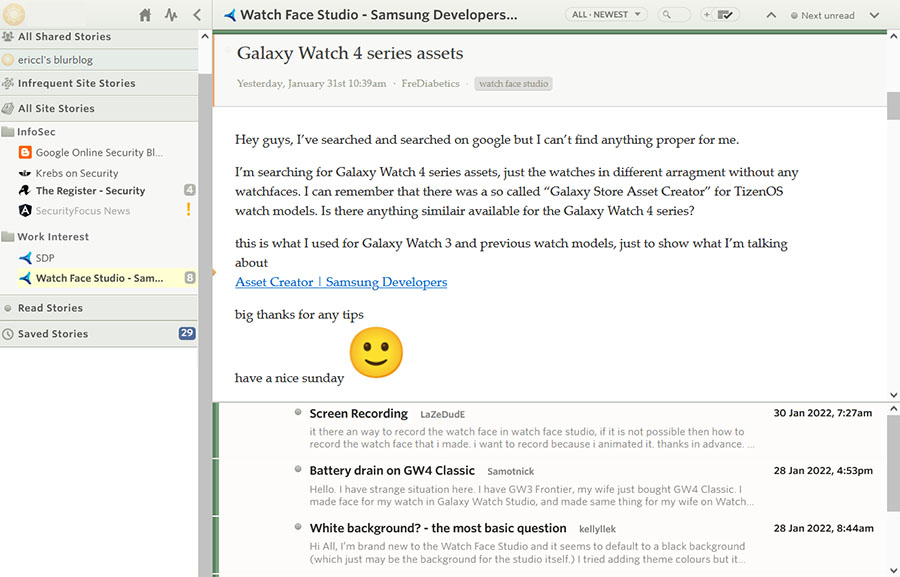The width and height of the screenshot is (900, 577).
Task: Collapse the InfoSec folder
Action: 9,132
